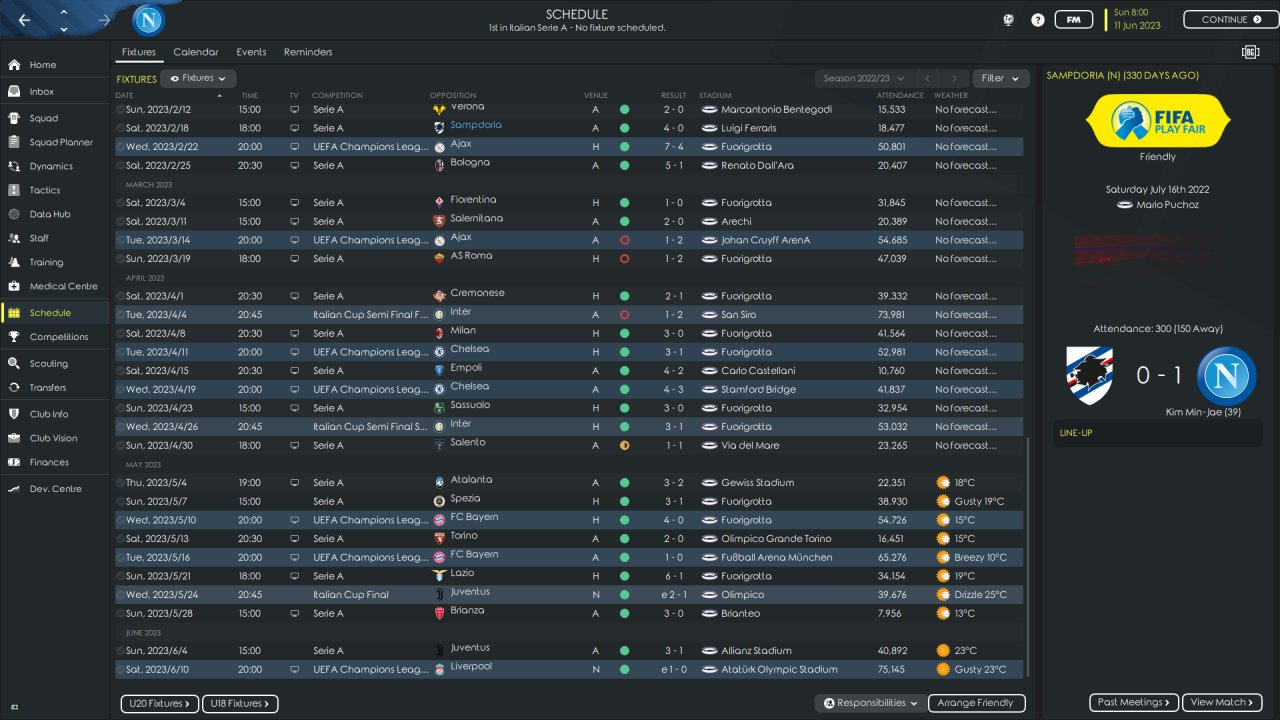
Task: Open Data Hub from the sidebar
Action: coord(55,214)
